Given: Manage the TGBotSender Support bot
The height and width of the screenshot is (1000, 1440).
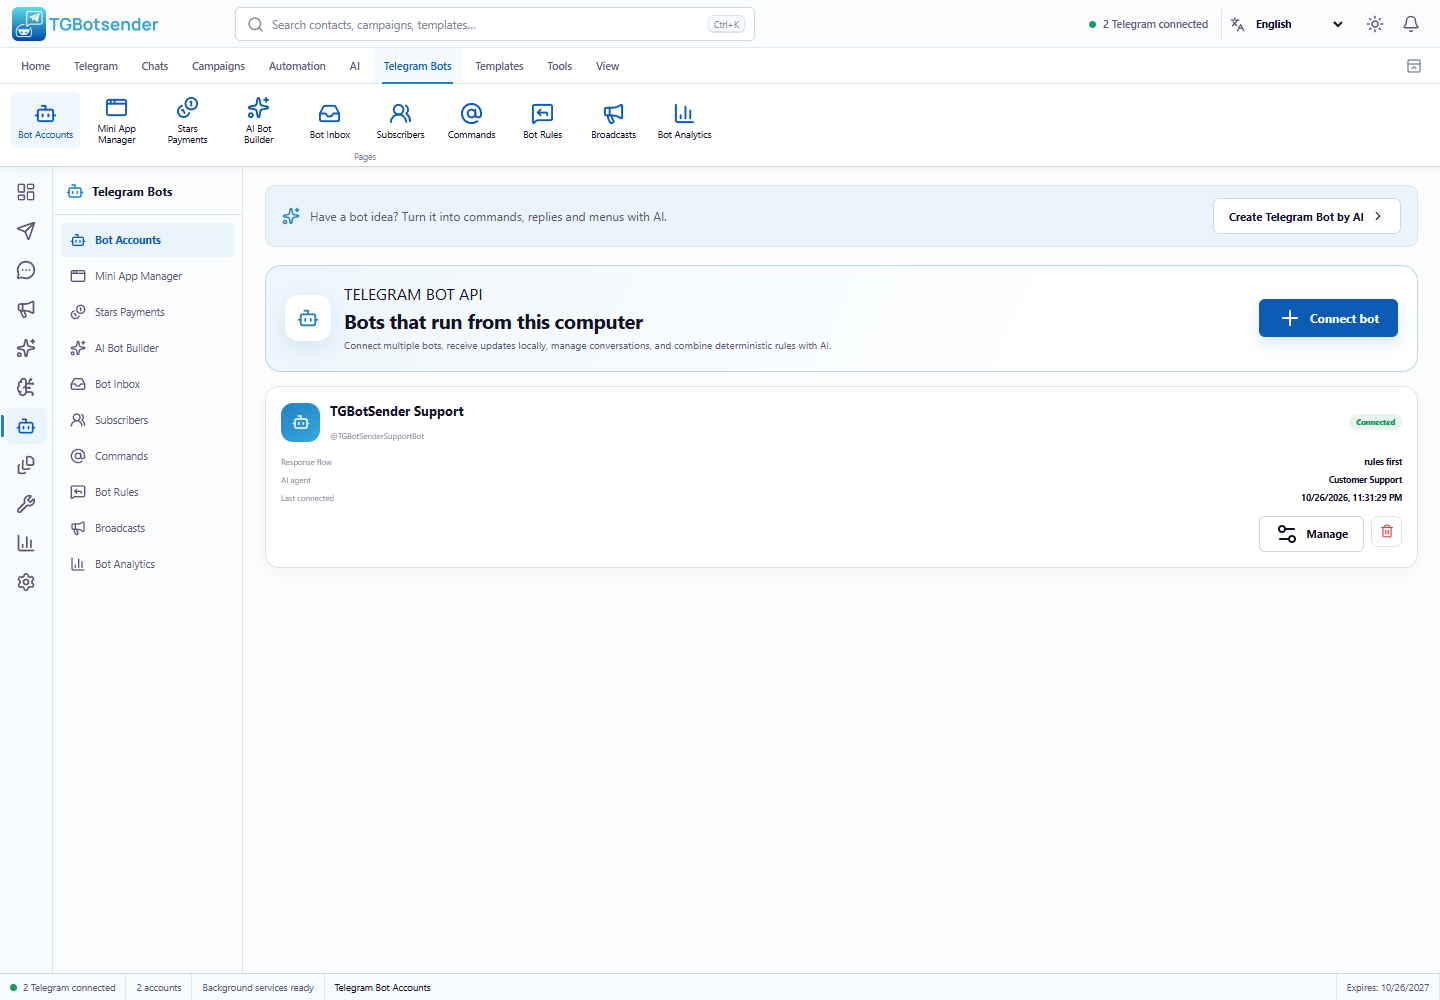Looking at the screenshot, I should coord(1311,534).
